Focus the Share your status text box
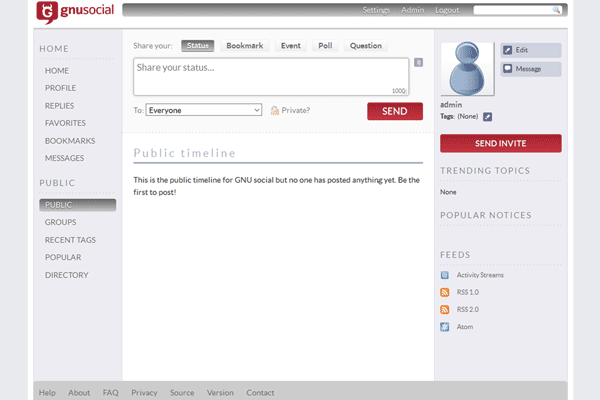600x400 pixels. (x=270, y=75)
